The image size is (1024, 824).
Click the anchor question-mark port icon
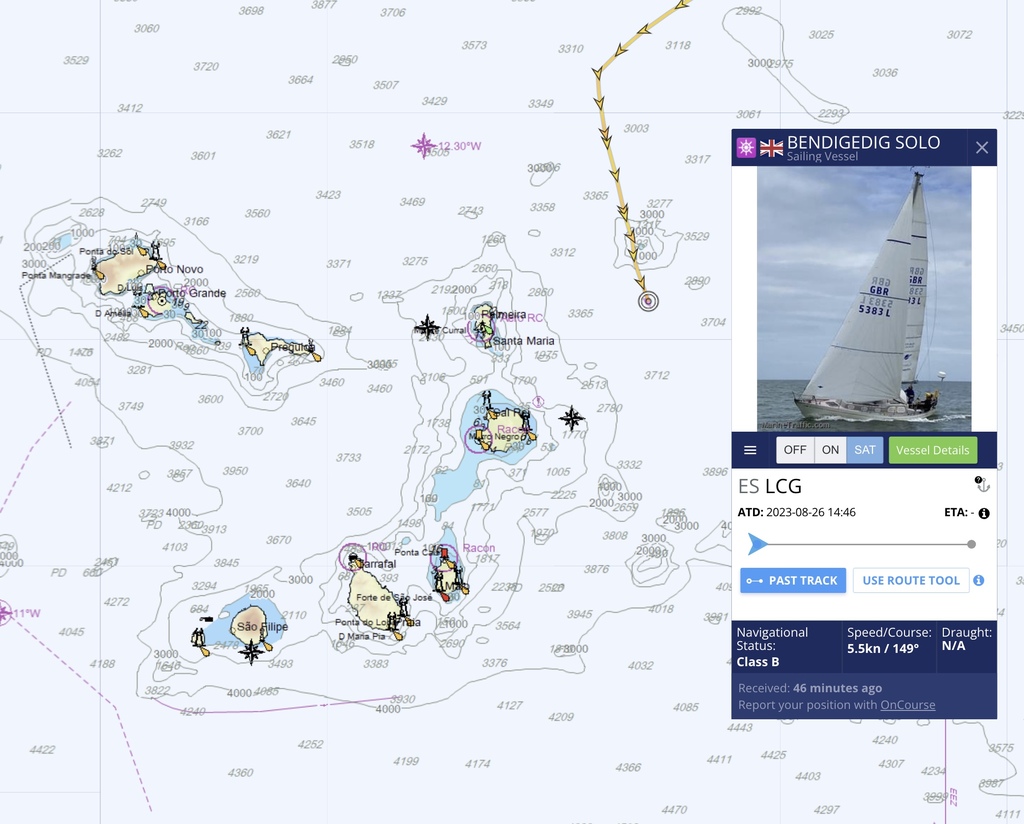click(x=982, y=484)
